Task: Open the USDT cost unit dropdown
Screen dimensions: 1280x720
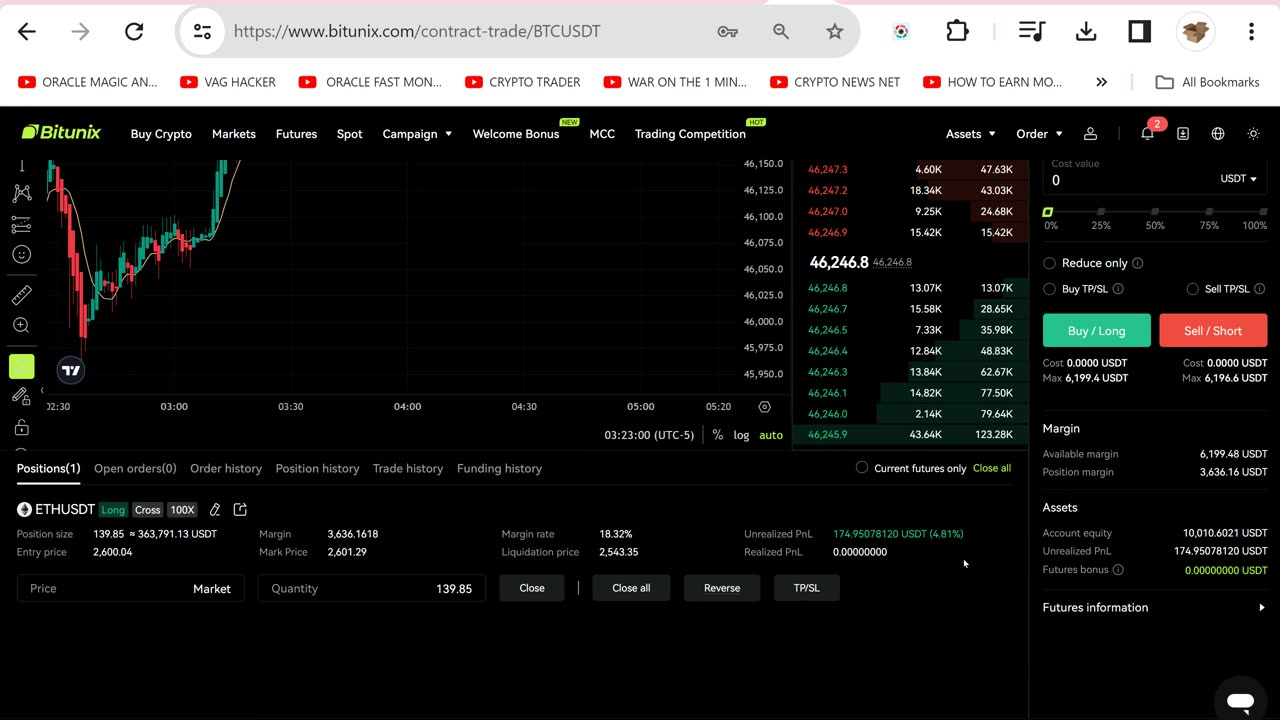Action: point(1239,179)
